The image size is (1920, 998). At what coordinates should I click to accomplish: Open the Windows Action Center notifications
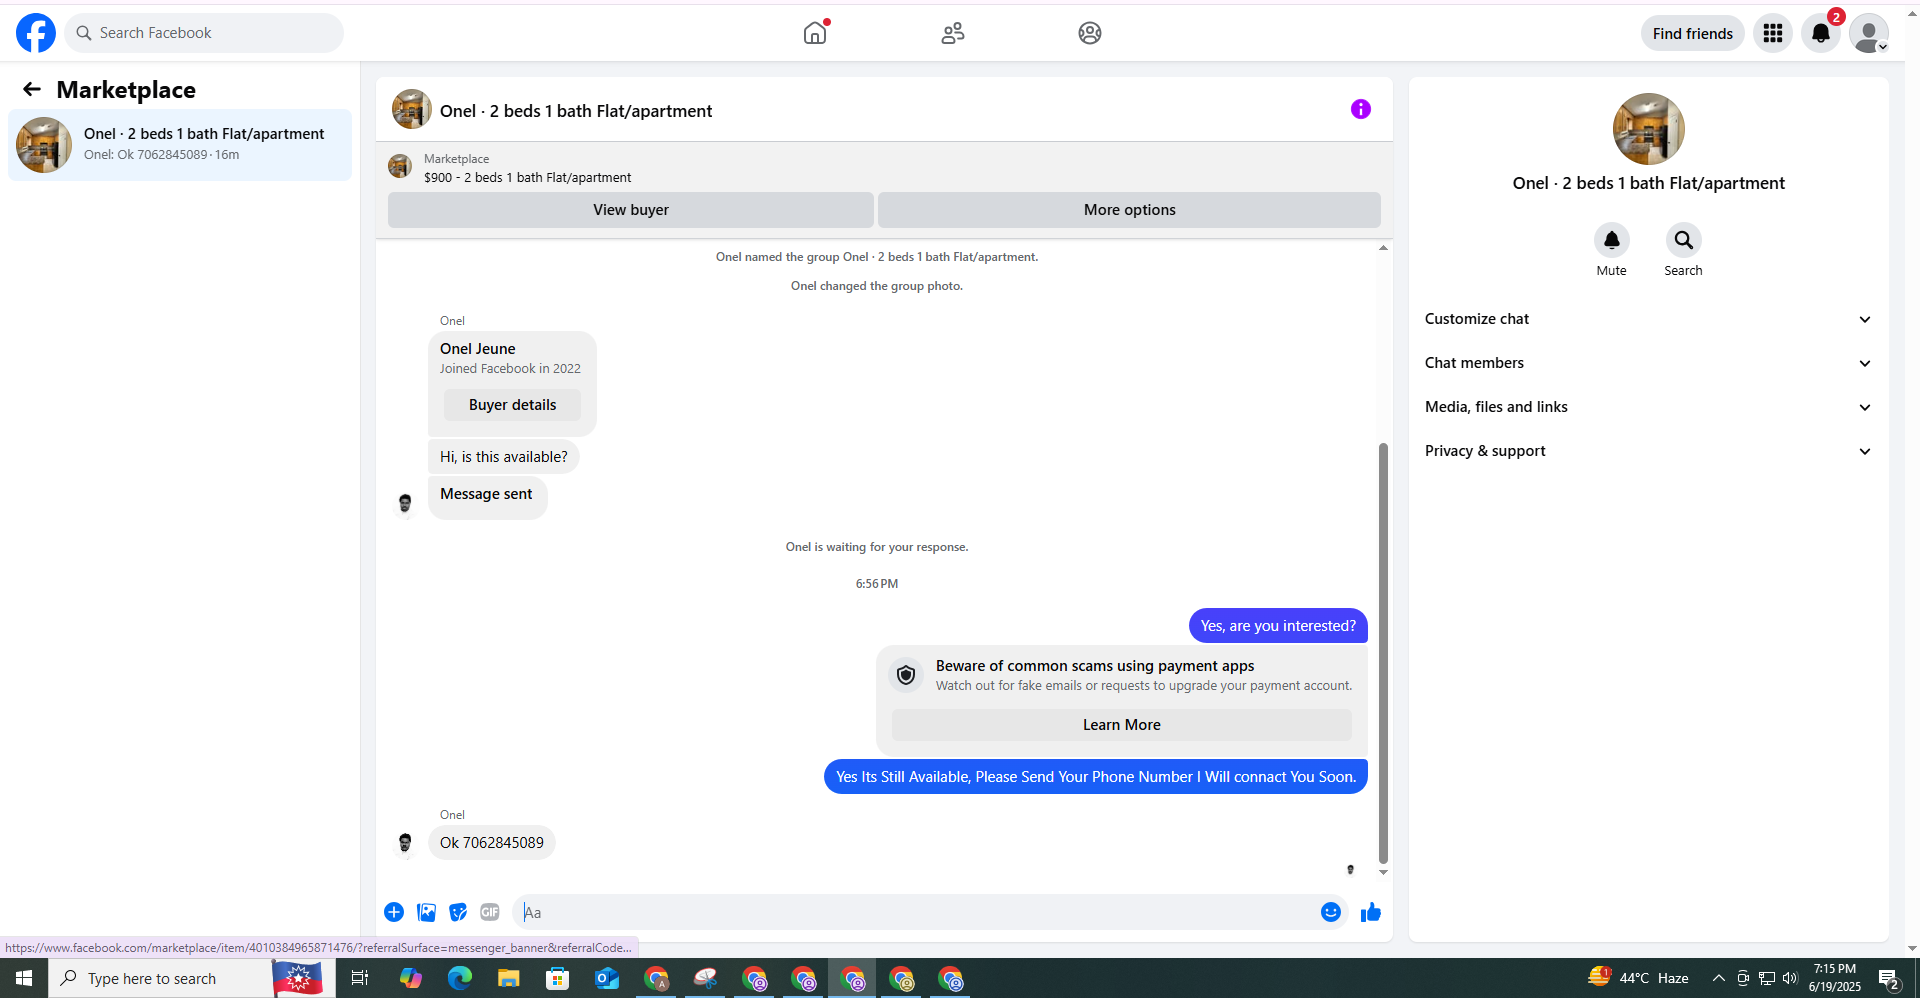point(1889,979)
